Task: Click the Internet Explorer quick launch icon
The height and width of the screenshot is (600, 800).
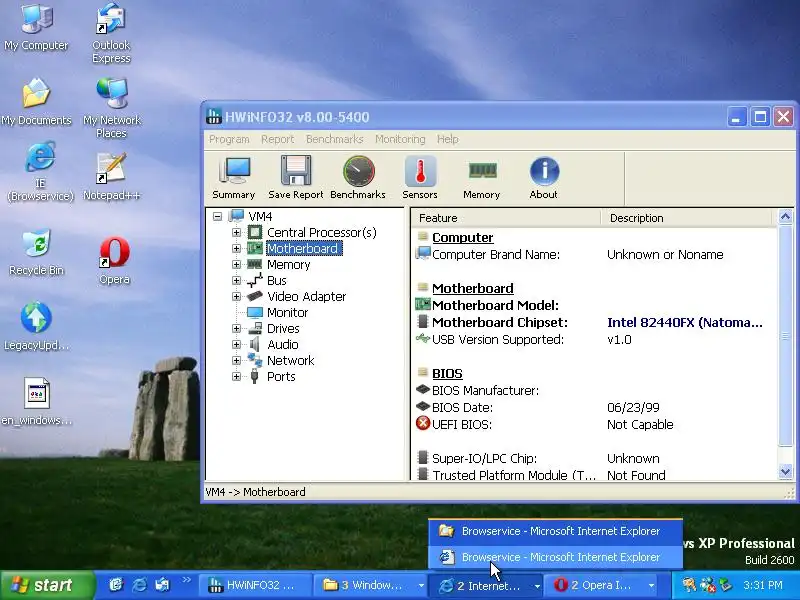Action: [139, 585]
